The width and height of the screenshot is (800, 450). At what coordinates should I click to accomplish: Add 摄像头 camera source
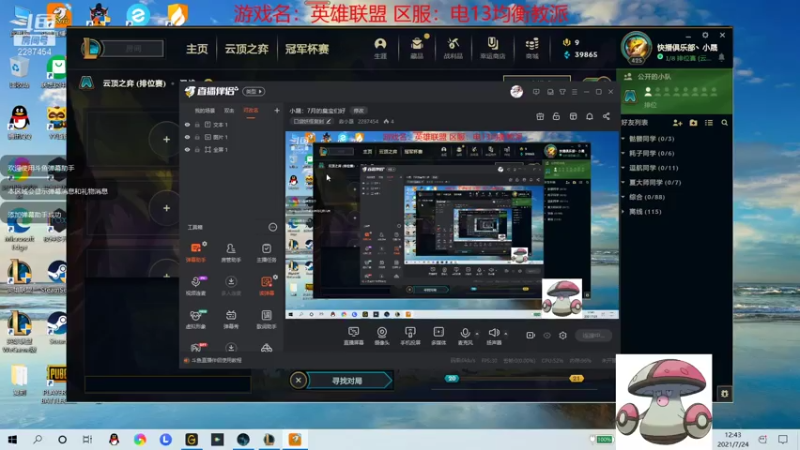pos(382,336)
